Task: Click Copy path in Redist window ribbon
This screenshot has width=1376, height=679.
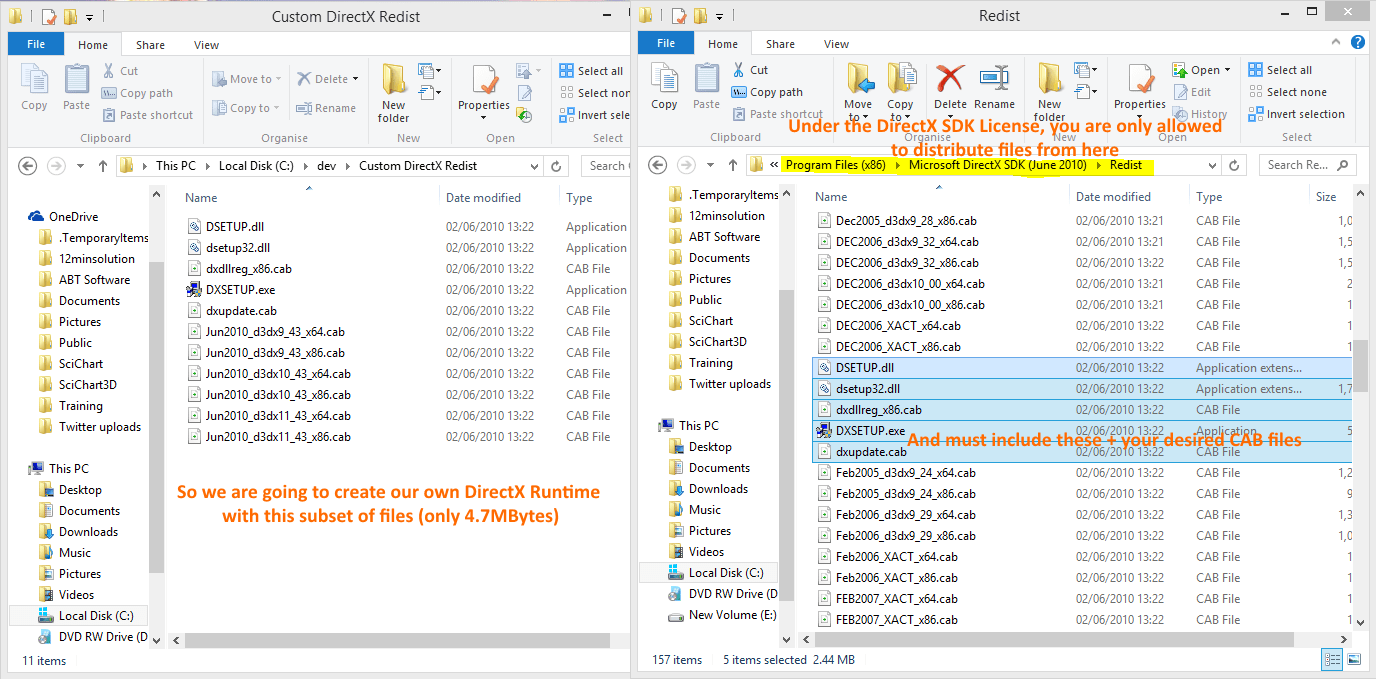Action: click(x=767, y=92)
